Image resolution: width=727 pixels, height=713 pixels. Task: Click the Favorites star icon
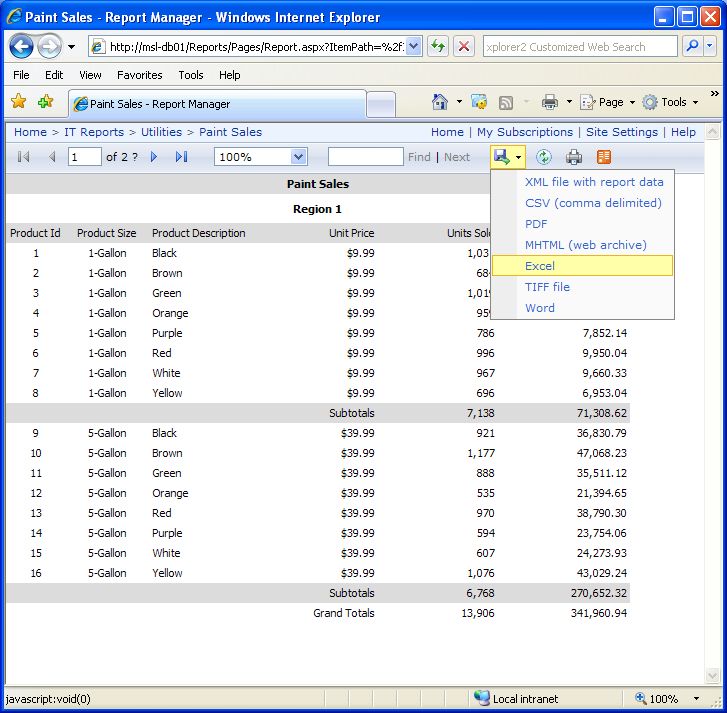18,102
